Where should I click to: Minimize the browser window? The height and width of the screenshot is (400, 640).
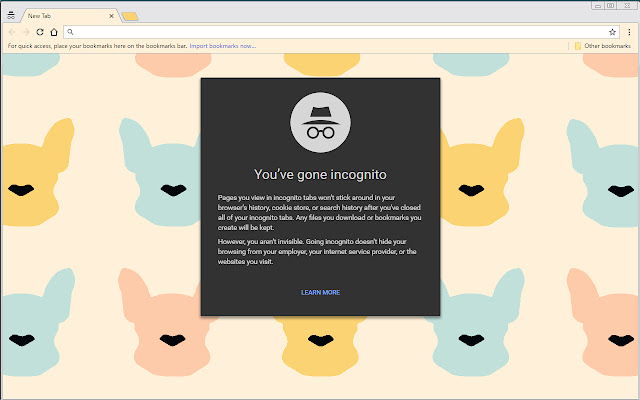point(597,5)
